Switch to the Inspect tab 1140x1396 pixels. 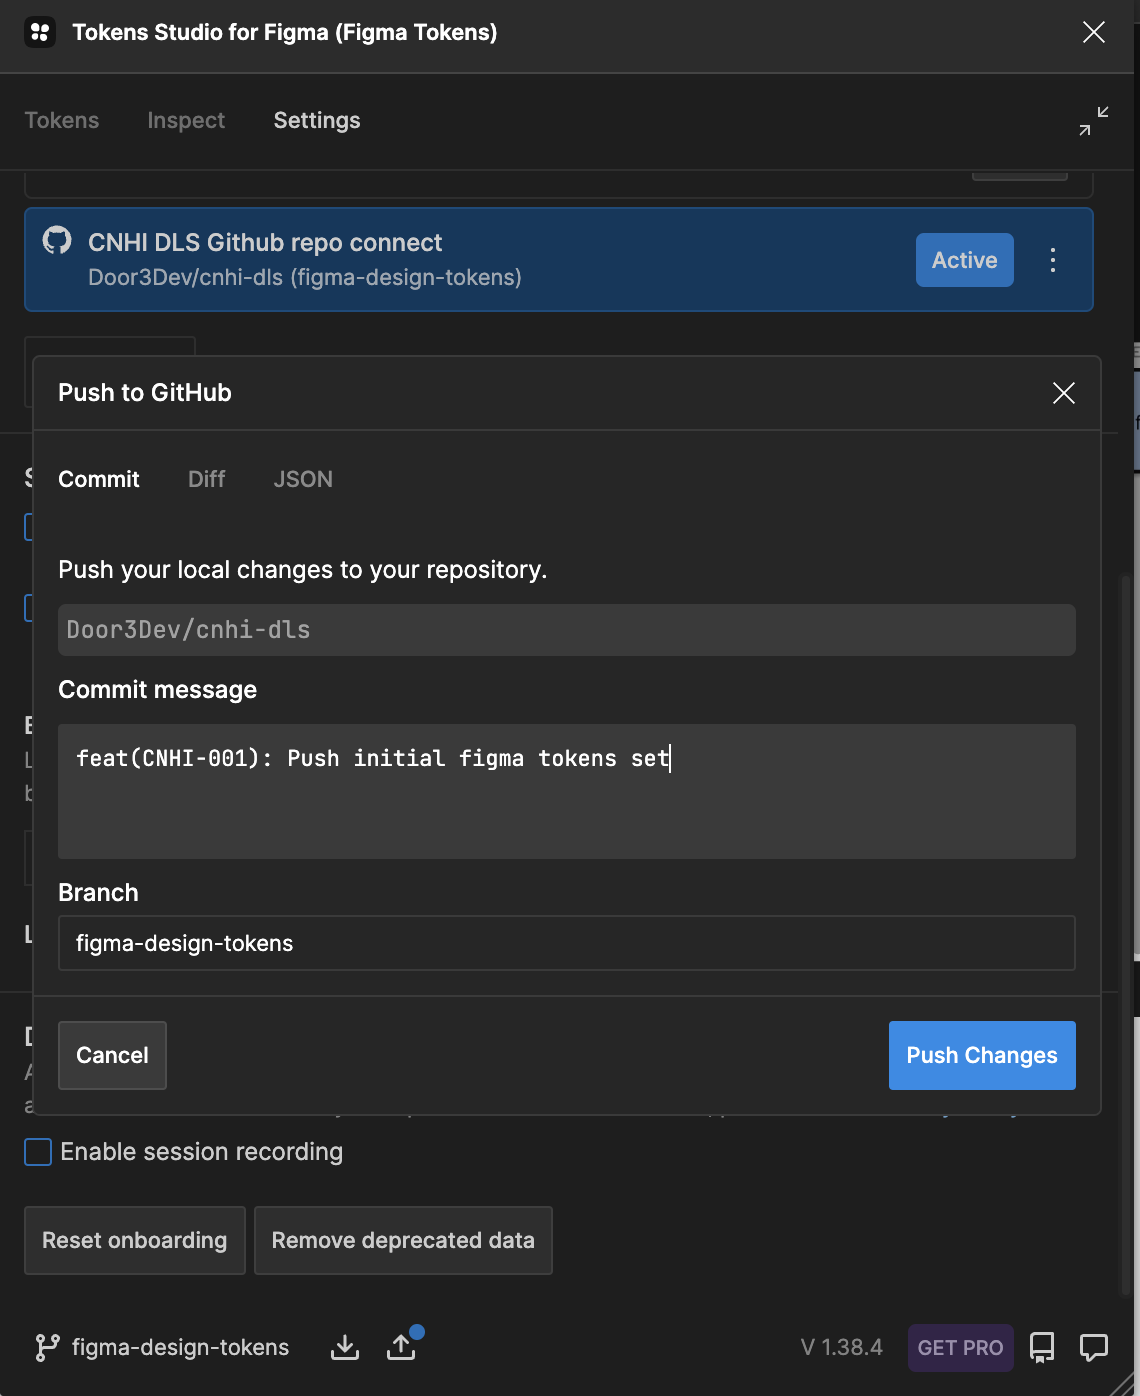coord(186,121)
